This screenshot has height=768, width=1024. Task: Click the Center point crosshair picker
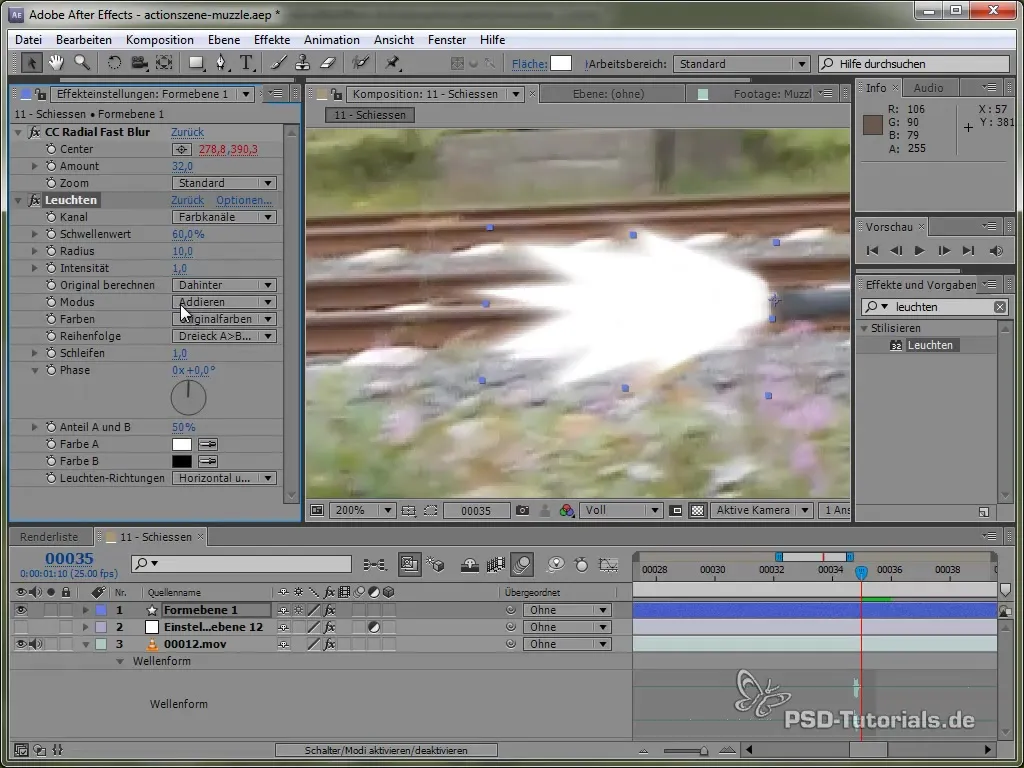click(x=181, y=150)
